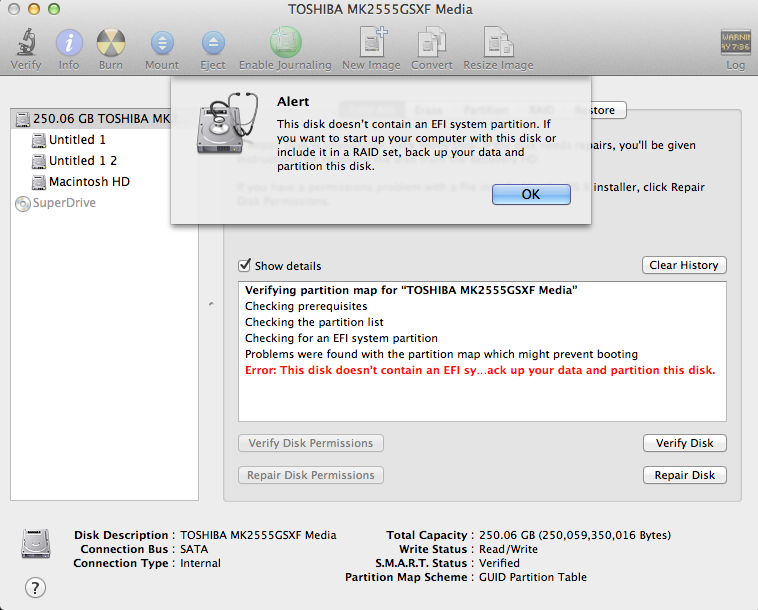This screenshot has width=758, height=610.
Task: Select SuperDrive in the sidebar
Action: pos(56,203)
